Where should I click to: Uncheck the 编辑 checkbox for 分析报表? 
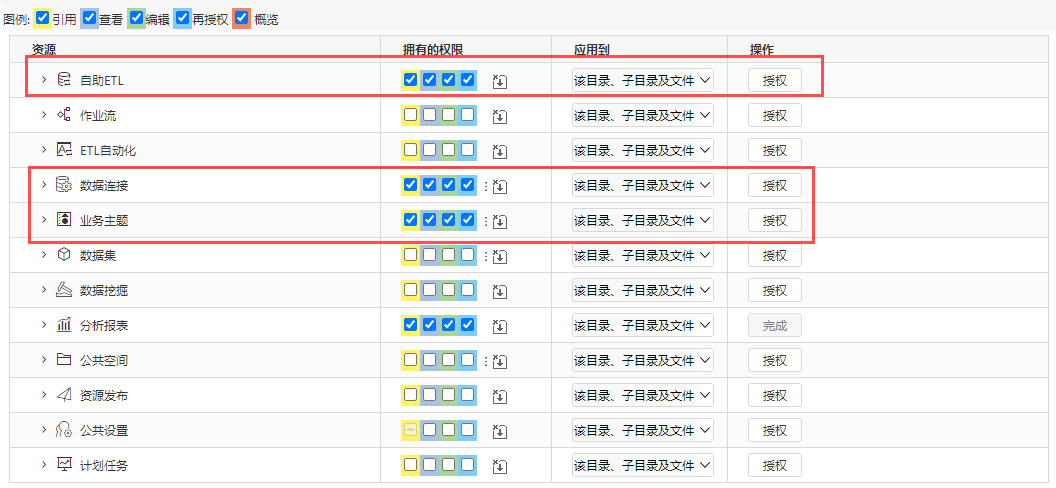coord(449,325)
